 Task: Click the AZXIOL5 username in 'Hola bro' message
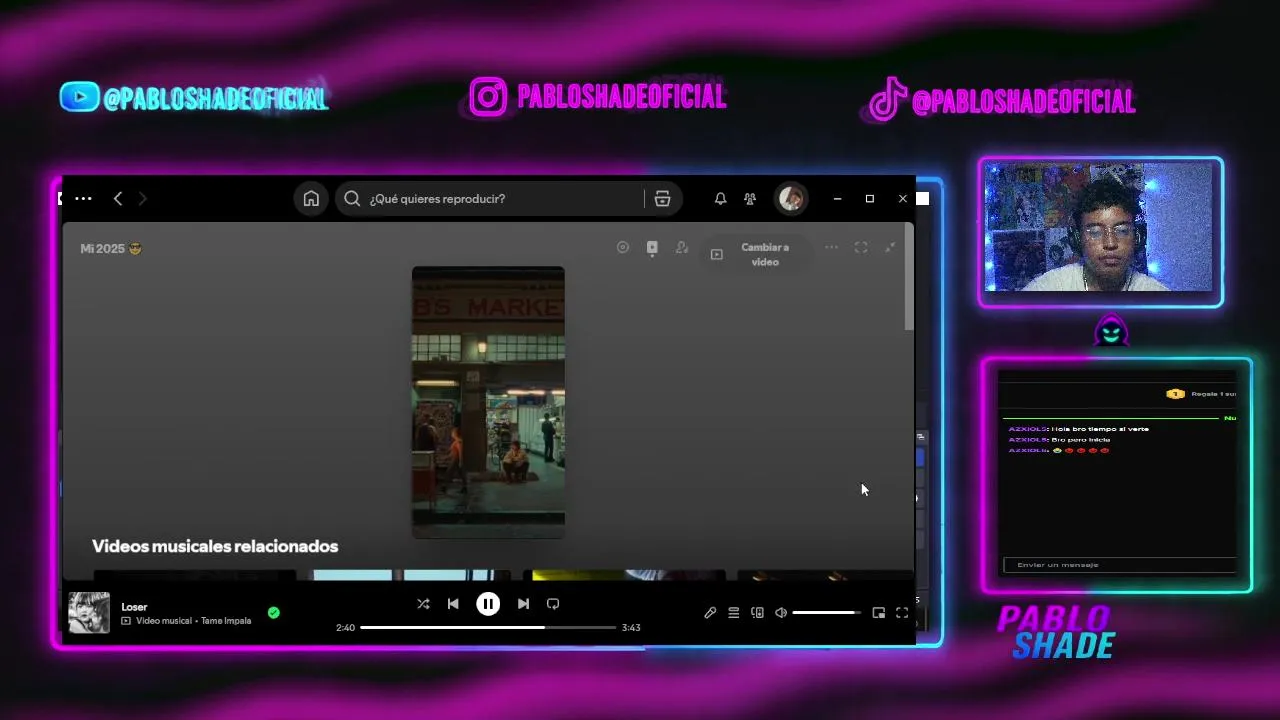(x=1027, y=429)
